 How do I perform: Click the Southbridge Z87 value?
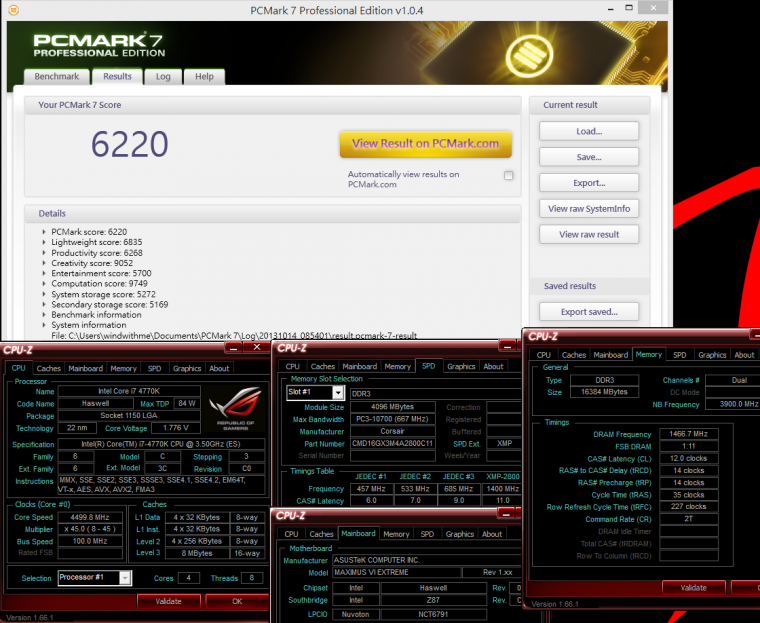[x=433, y=600]
